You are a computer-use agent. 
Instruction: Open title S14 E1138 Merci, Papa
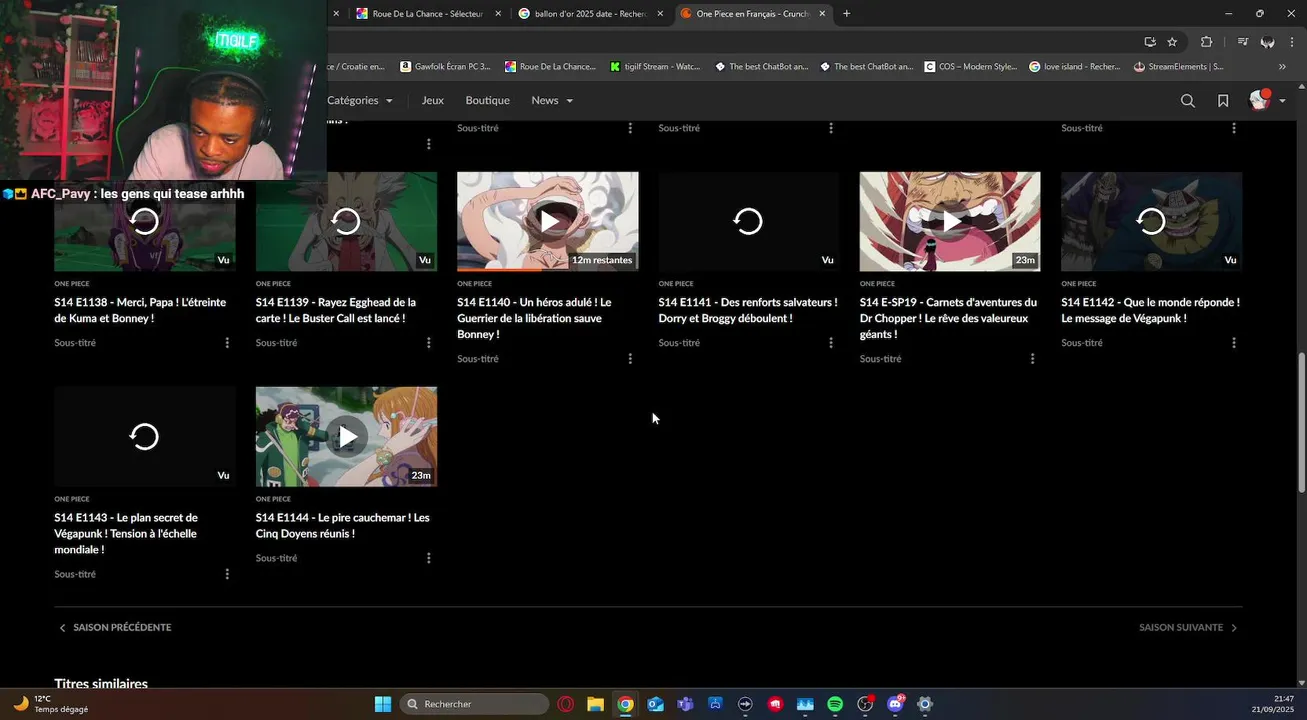coord(140,310)
